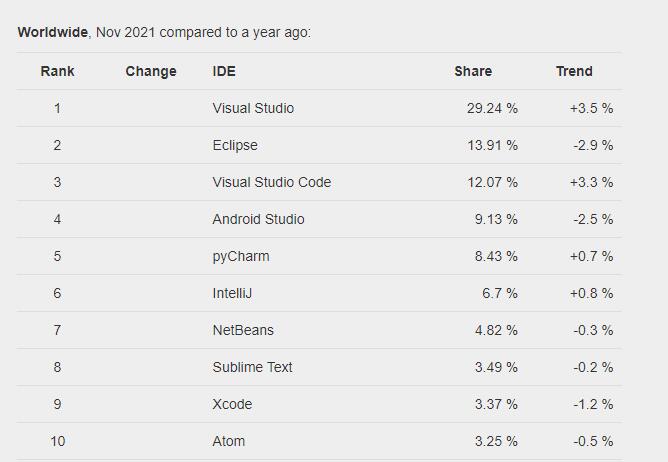Screen dimensions: 668x462
Task: Select the Eclipse IDE entry
Action: click(235, 145)
